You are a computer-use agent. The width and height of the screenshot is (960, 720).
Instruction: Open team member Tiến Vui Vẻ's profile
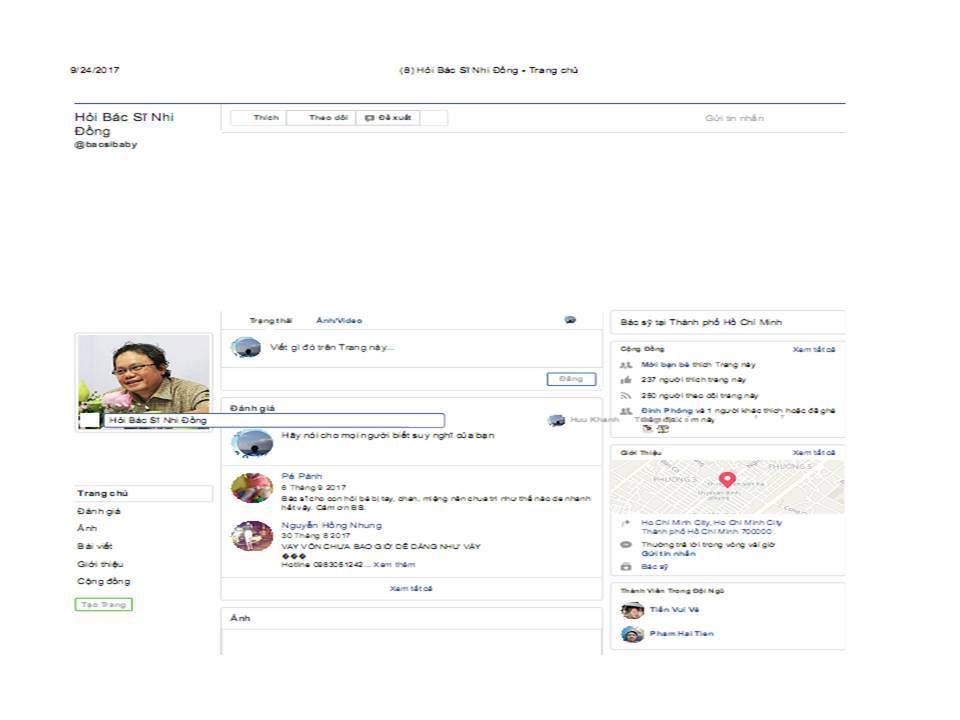674,609
